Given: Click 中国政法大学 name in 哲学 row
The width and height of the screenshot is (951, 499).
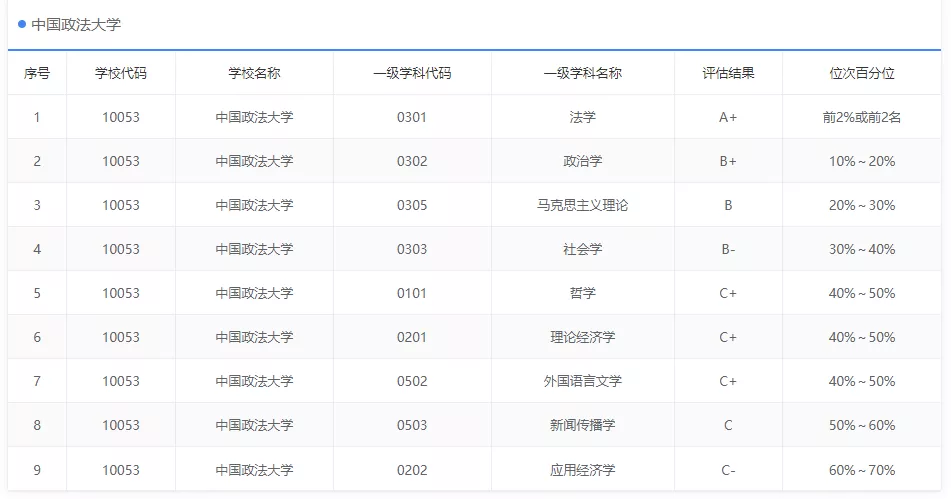Looking at the screenshot, I should coord(254,293).
